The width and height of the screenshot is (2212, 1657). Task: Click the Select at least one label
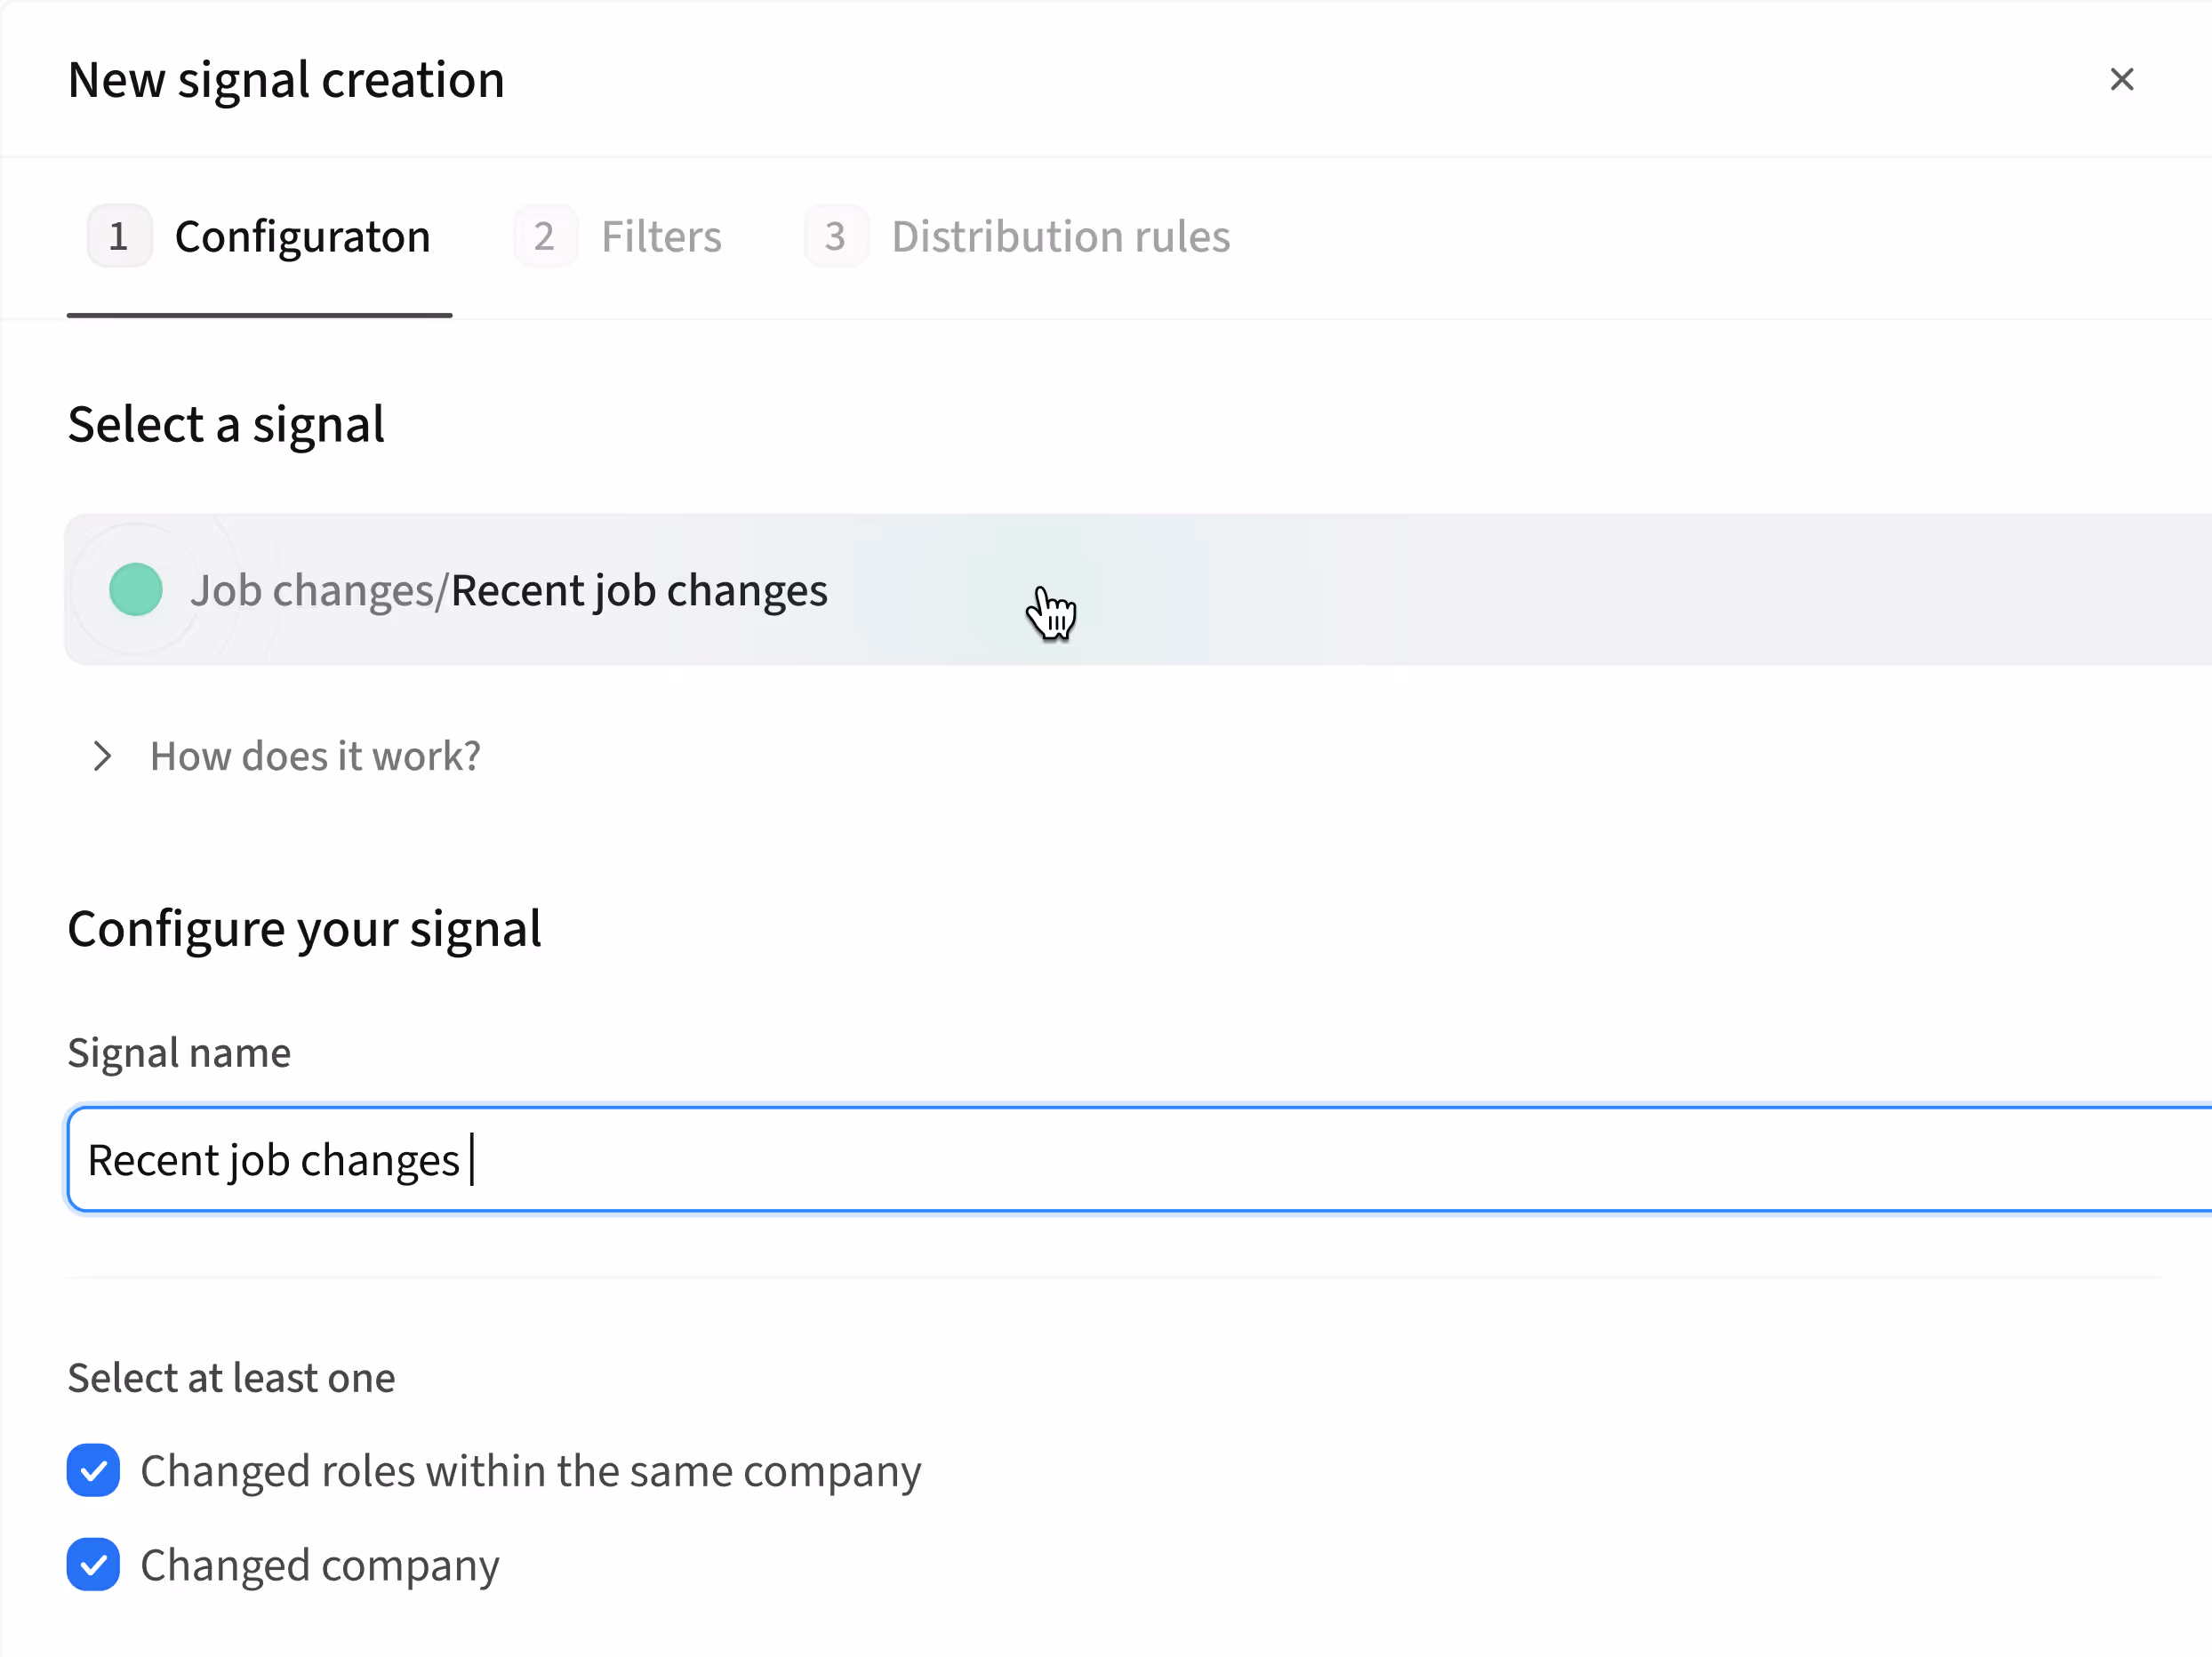click(x=231, y=1378)
